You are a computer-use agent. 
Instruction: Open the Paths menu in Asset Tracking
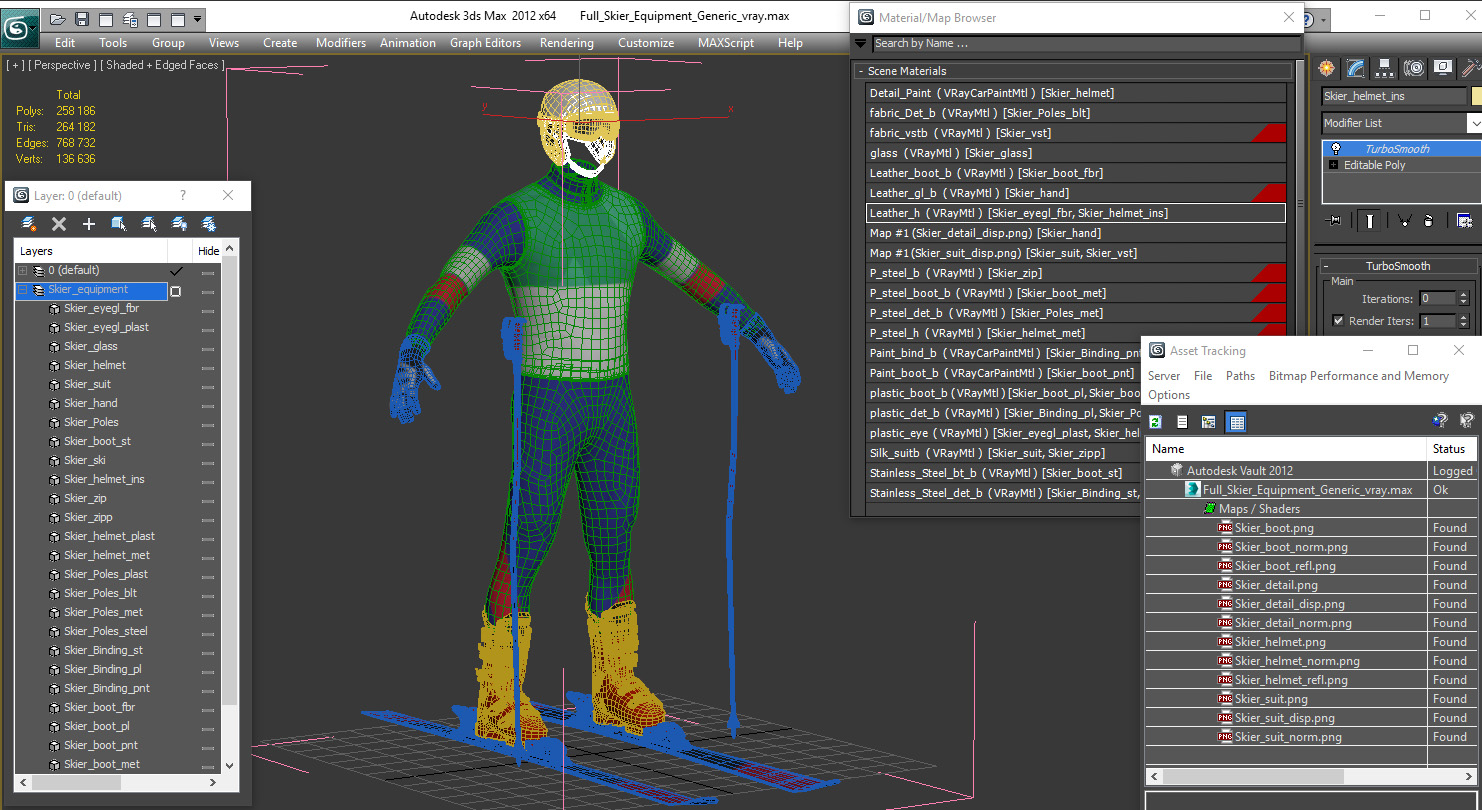pos(1240,376)
